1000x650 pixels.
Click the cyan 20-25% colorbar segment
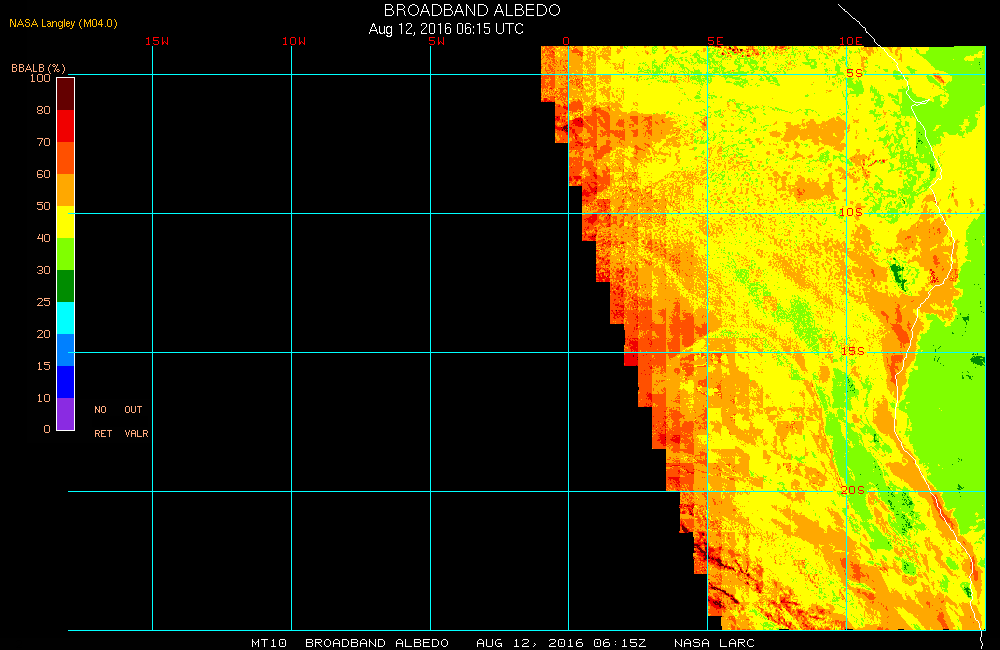(65, 318)
